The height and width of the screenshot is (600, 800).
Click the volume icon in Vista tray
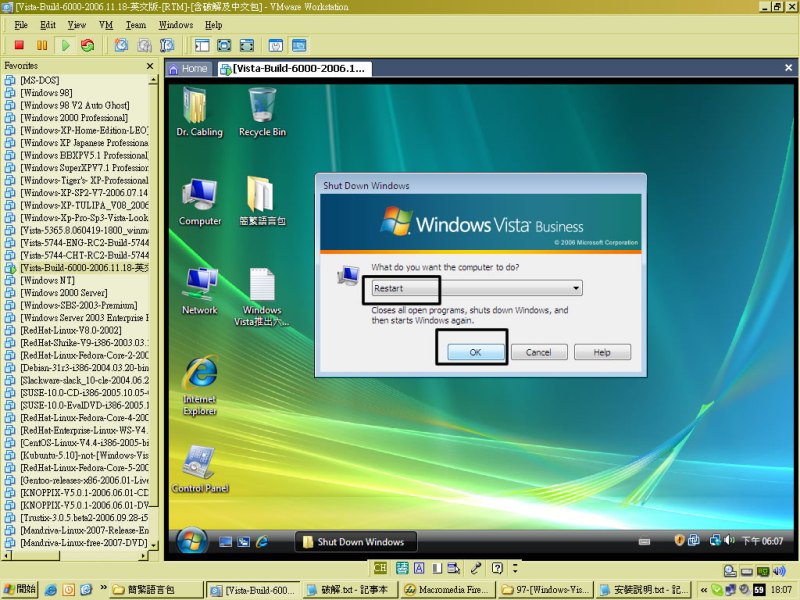point(730,540)
